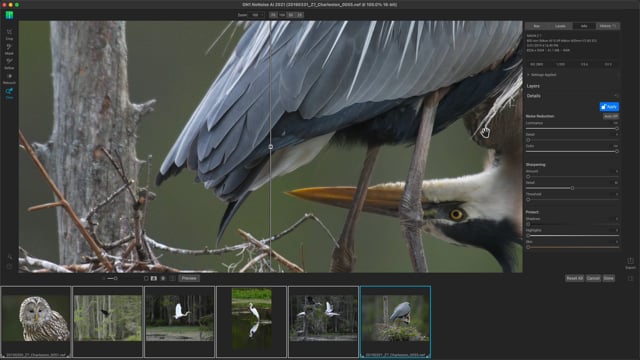Click the Luminance value field
Viewport: 640px width, 360px height.
click(615, 123)
